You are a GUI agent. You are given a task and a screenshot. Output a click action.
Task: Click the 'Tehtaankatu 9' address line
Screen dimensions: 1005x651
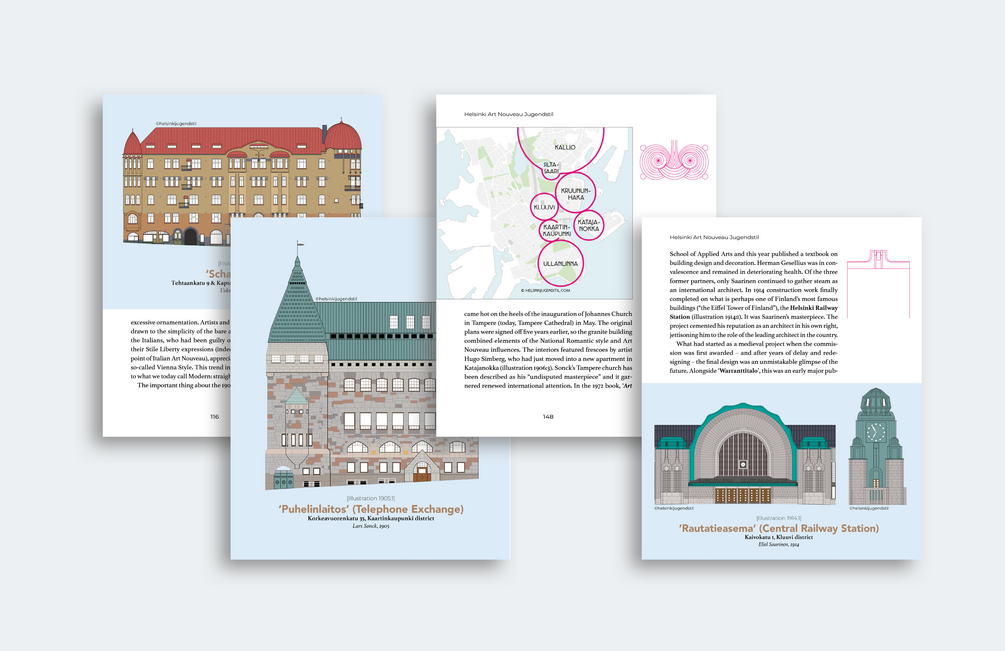tap(201, 283)
